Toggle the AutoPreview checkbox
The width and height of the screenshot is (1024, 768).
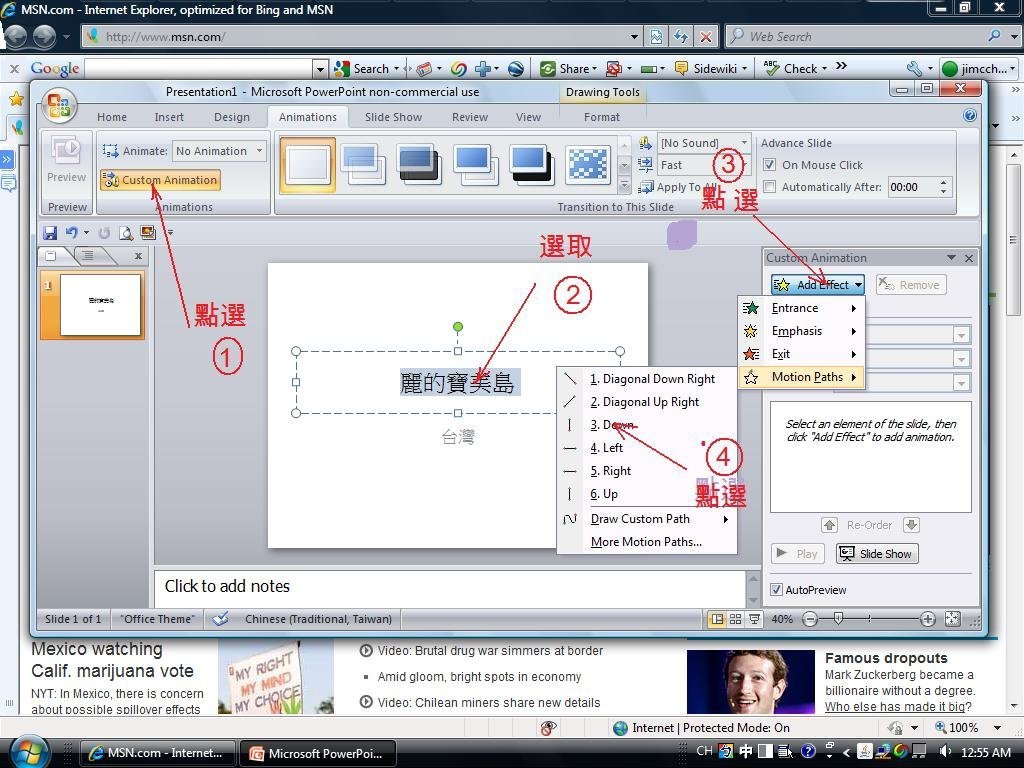pyautogui.click(x=776, y=590)
